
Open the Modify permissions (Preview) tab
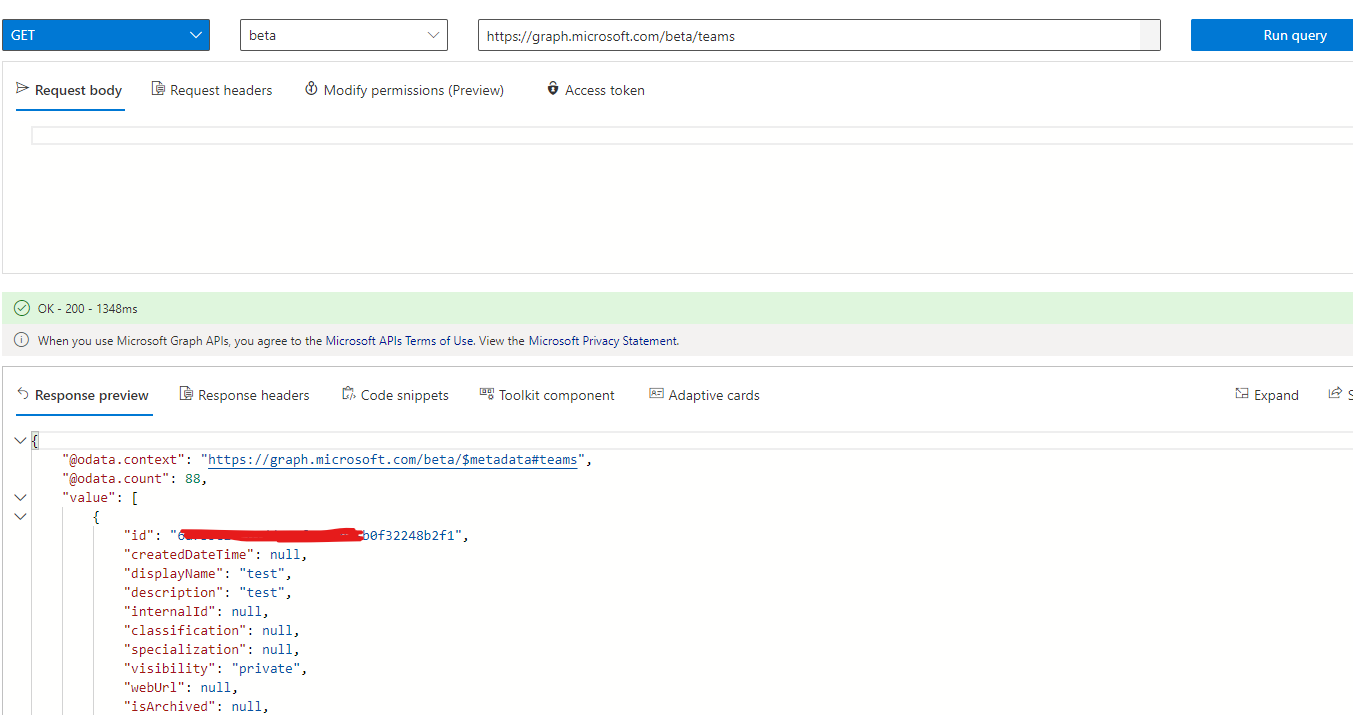point(404,90)
